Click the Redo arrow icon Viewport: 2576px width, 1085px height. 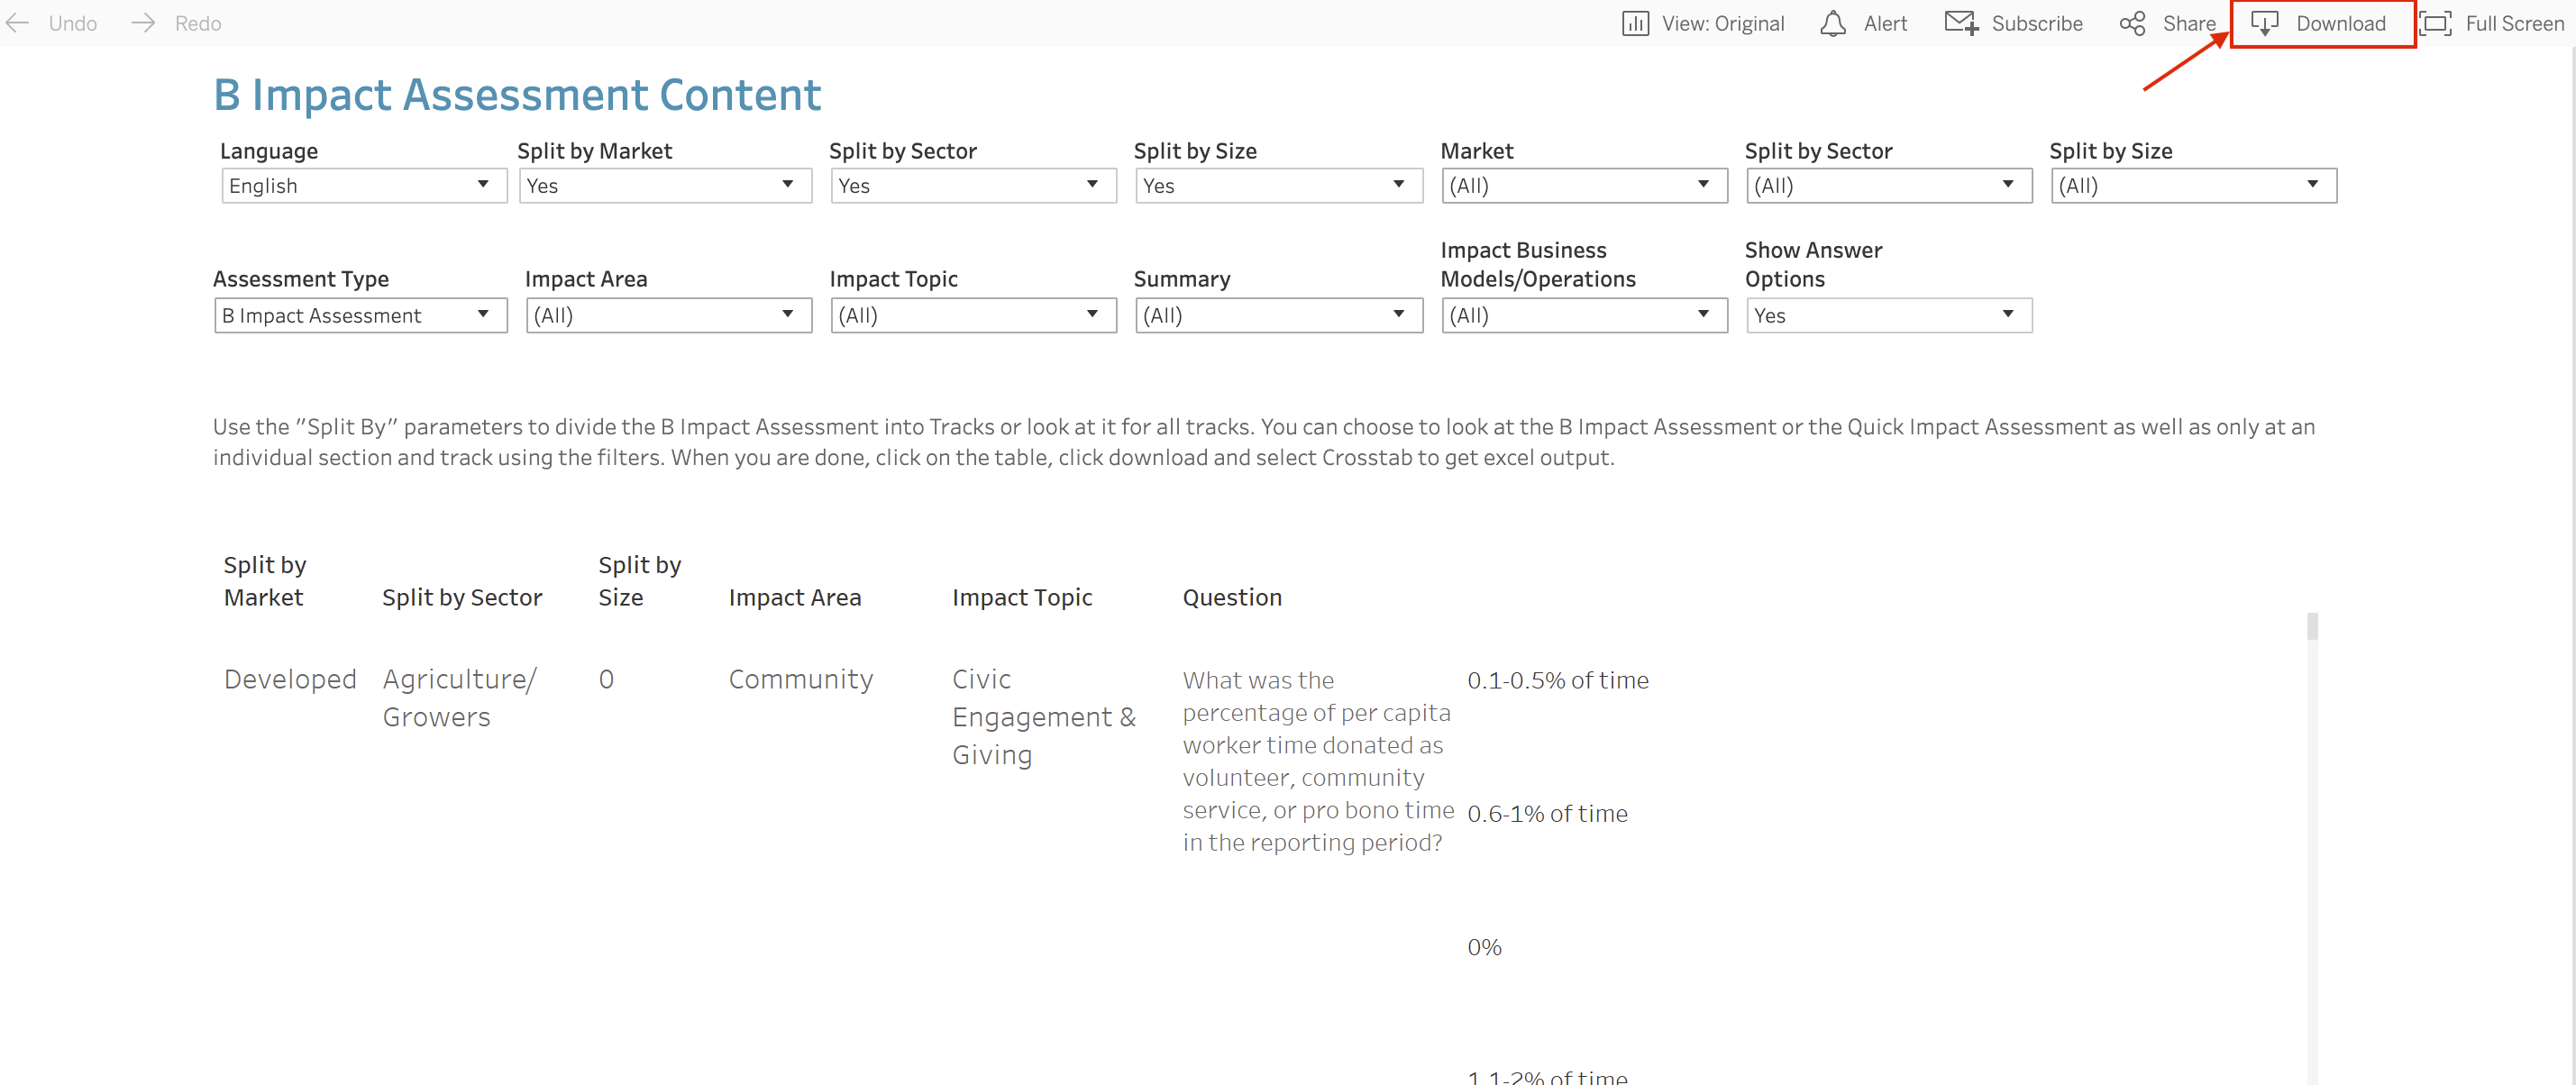(144, 23)
